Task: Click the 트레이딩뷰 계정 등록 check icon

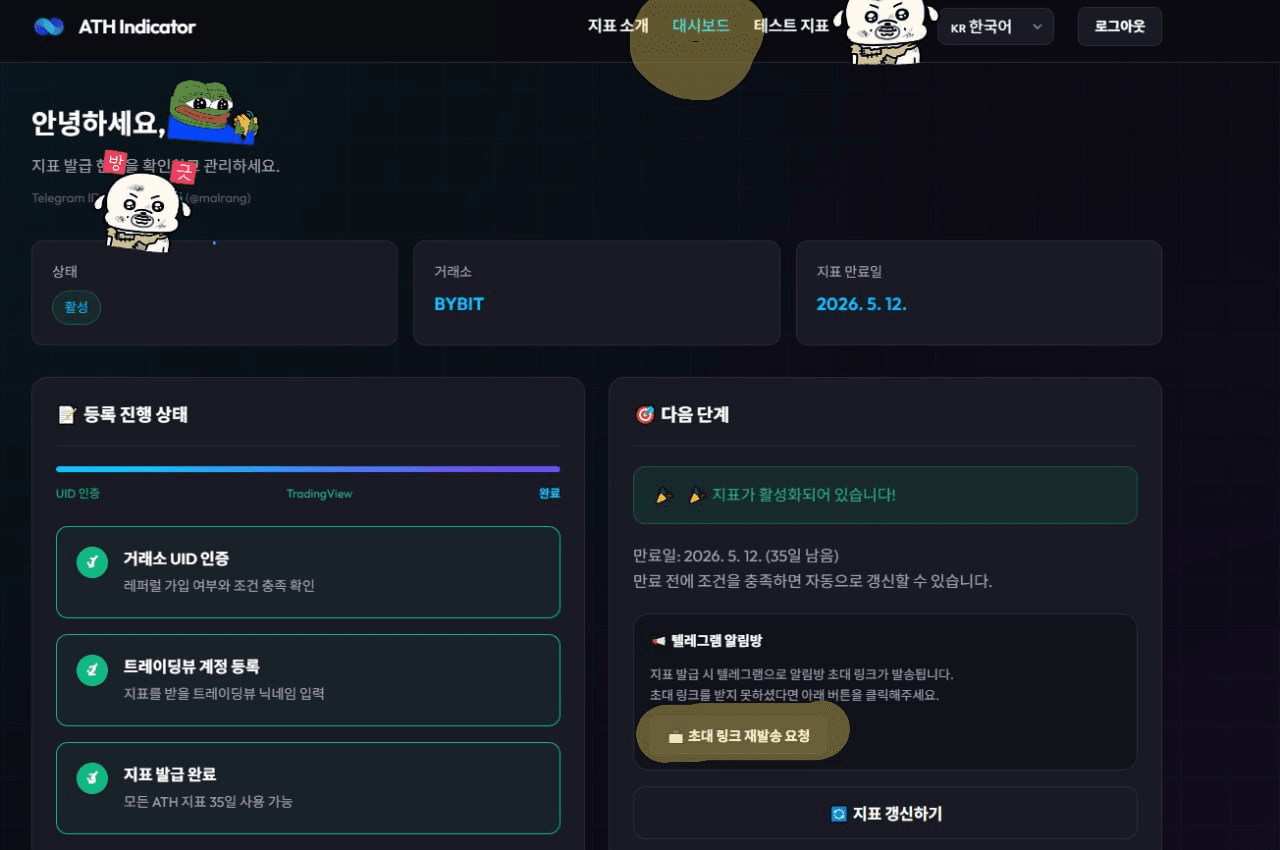Action: tap(92, 670)
